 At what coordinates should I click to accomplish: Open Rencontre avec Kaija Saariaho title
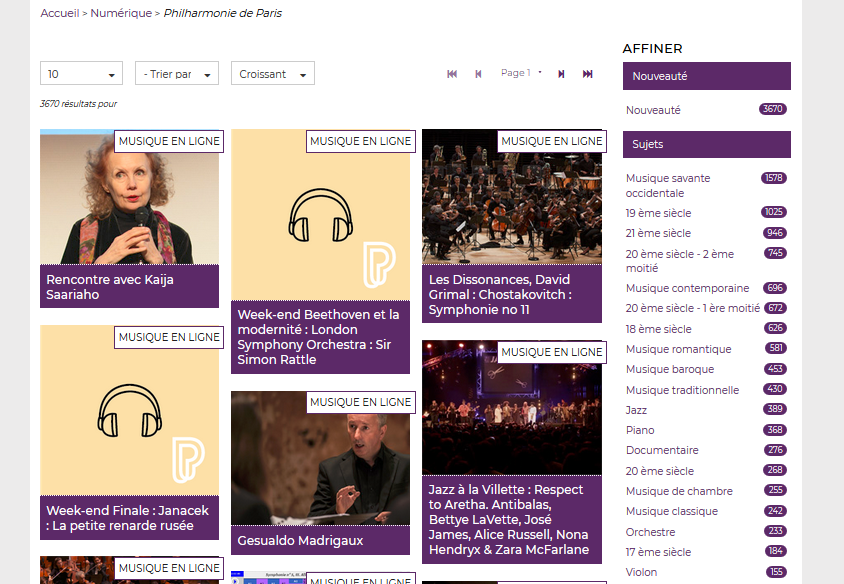click(x=110, y=287)
